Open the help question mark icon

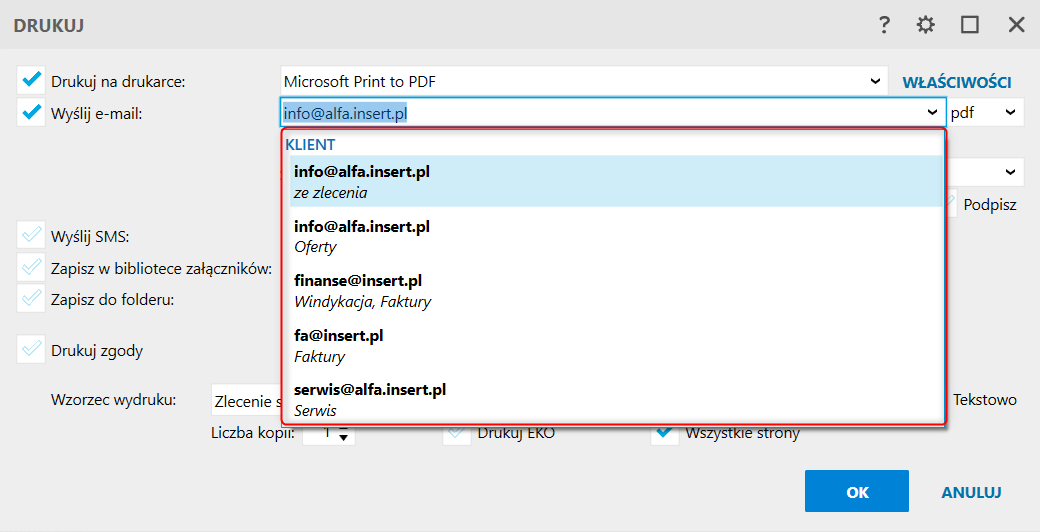pos(883,25)
